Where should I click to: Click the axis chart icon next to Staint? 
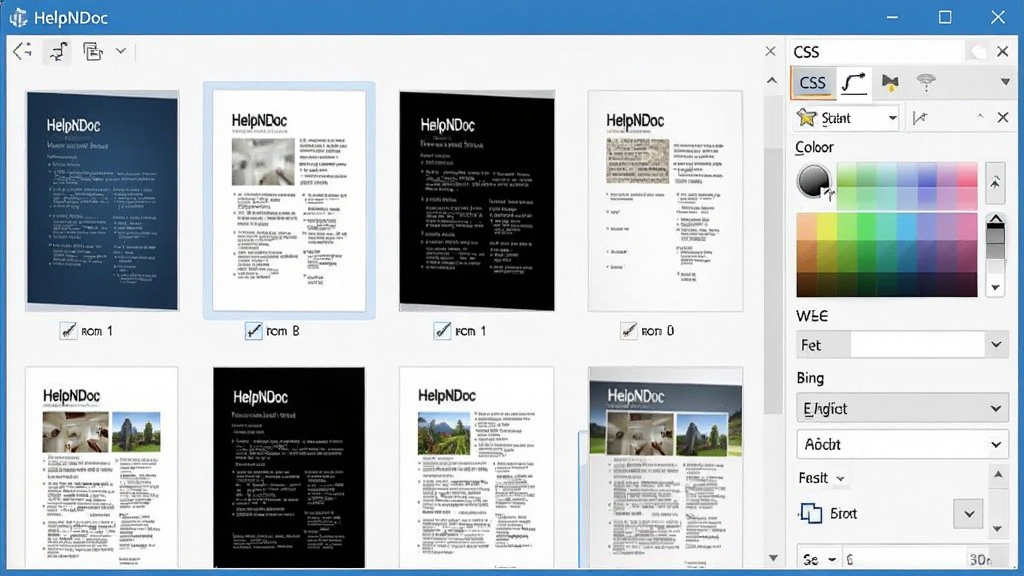[920, 118]
